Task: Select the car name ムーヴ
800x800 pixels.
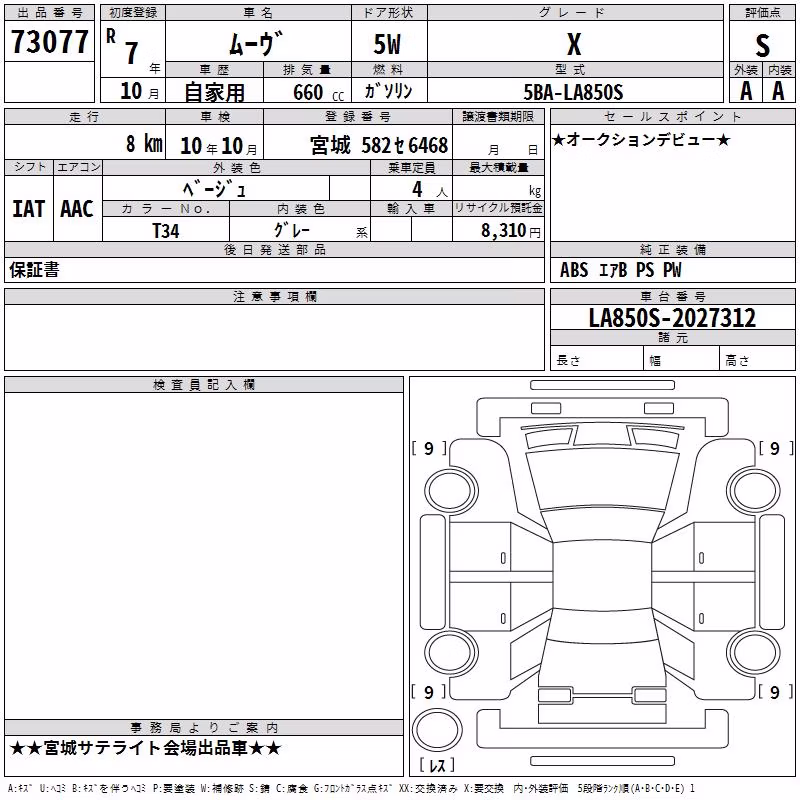Action: [x=256, y=43]
